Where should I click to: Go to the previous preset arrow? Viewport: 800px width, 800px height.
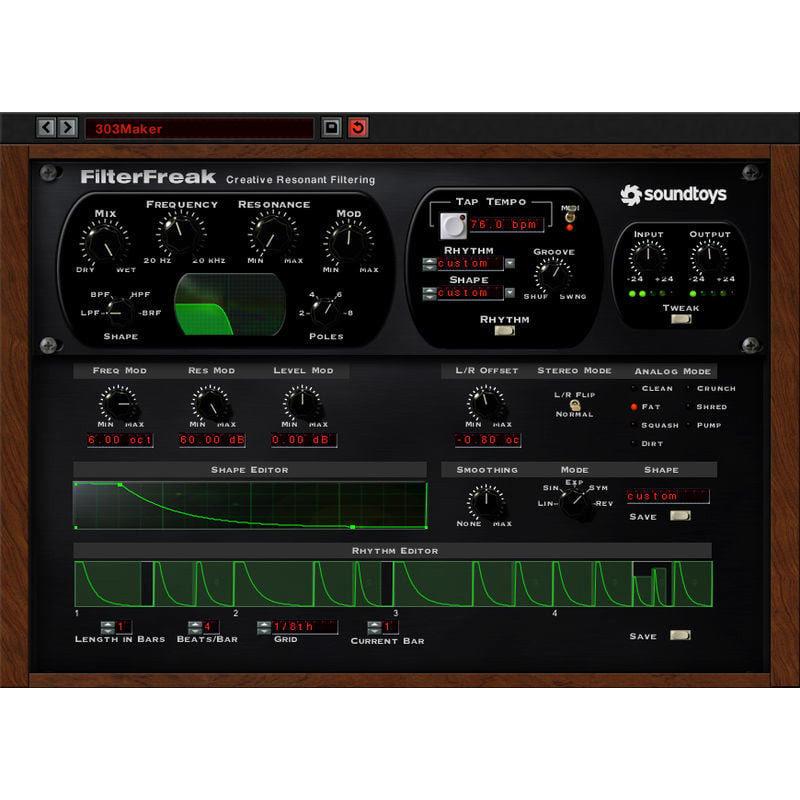tap(46, 128)
